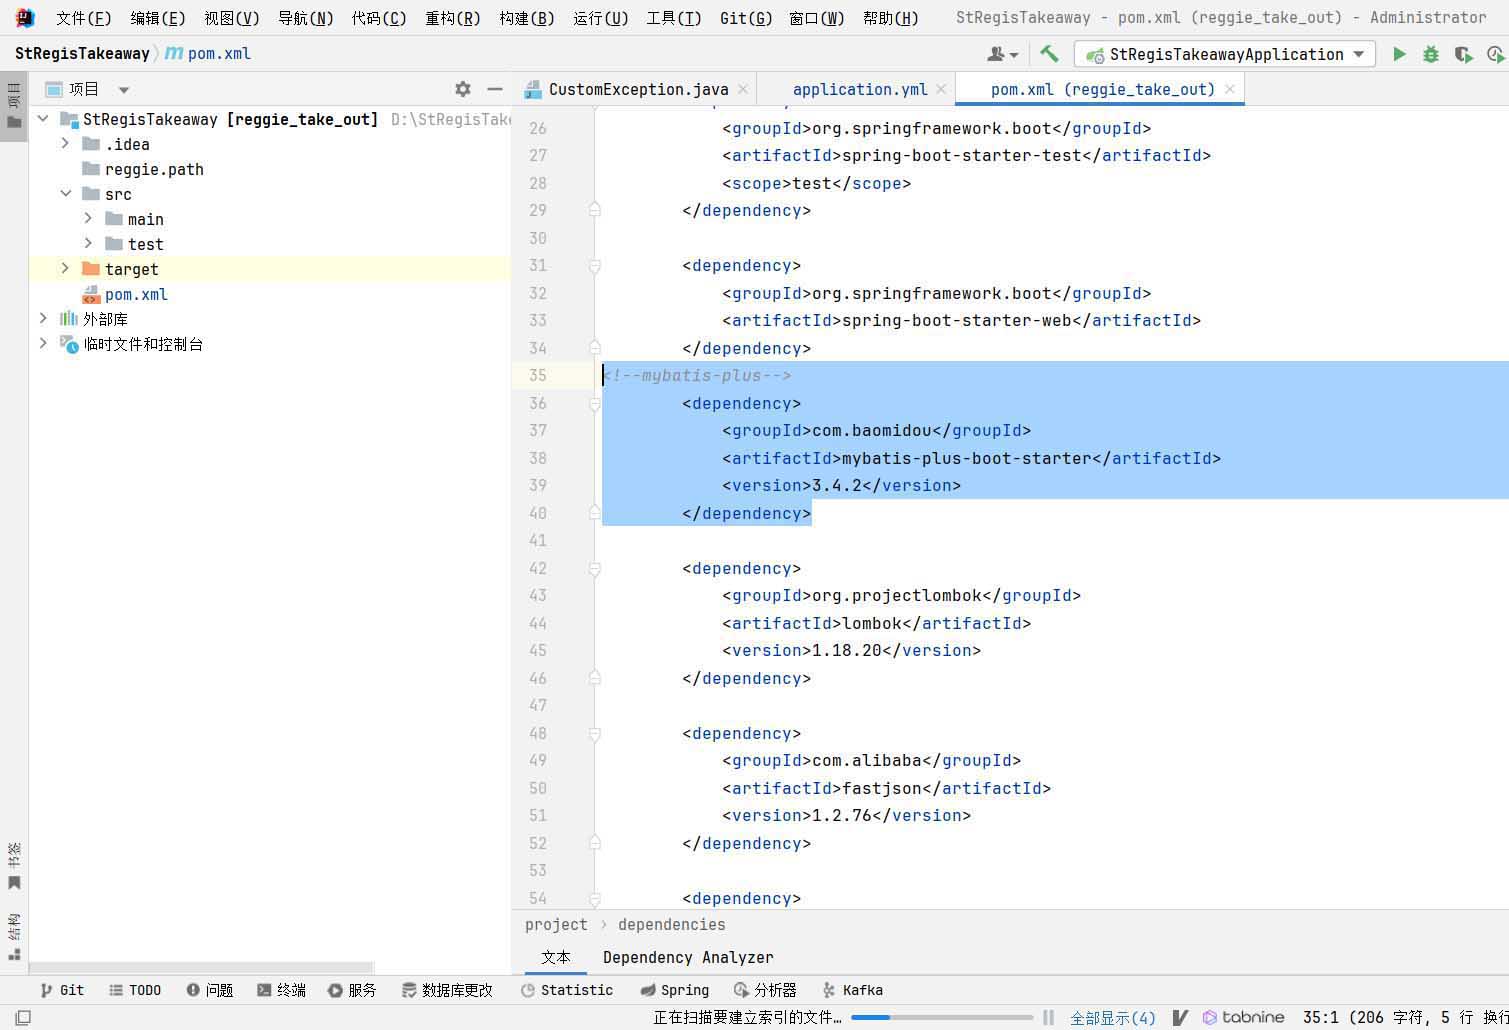Open the Terminal (终端) tool window

pos(281,990)
